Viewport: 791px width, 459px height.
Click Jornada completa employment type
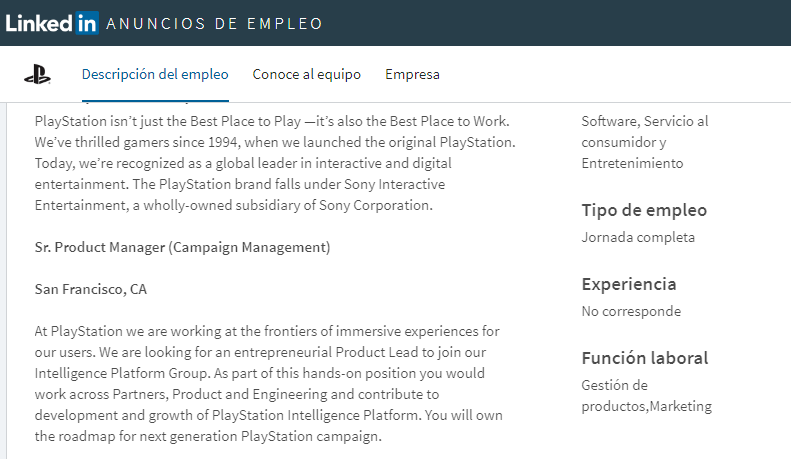pos(638,237)
